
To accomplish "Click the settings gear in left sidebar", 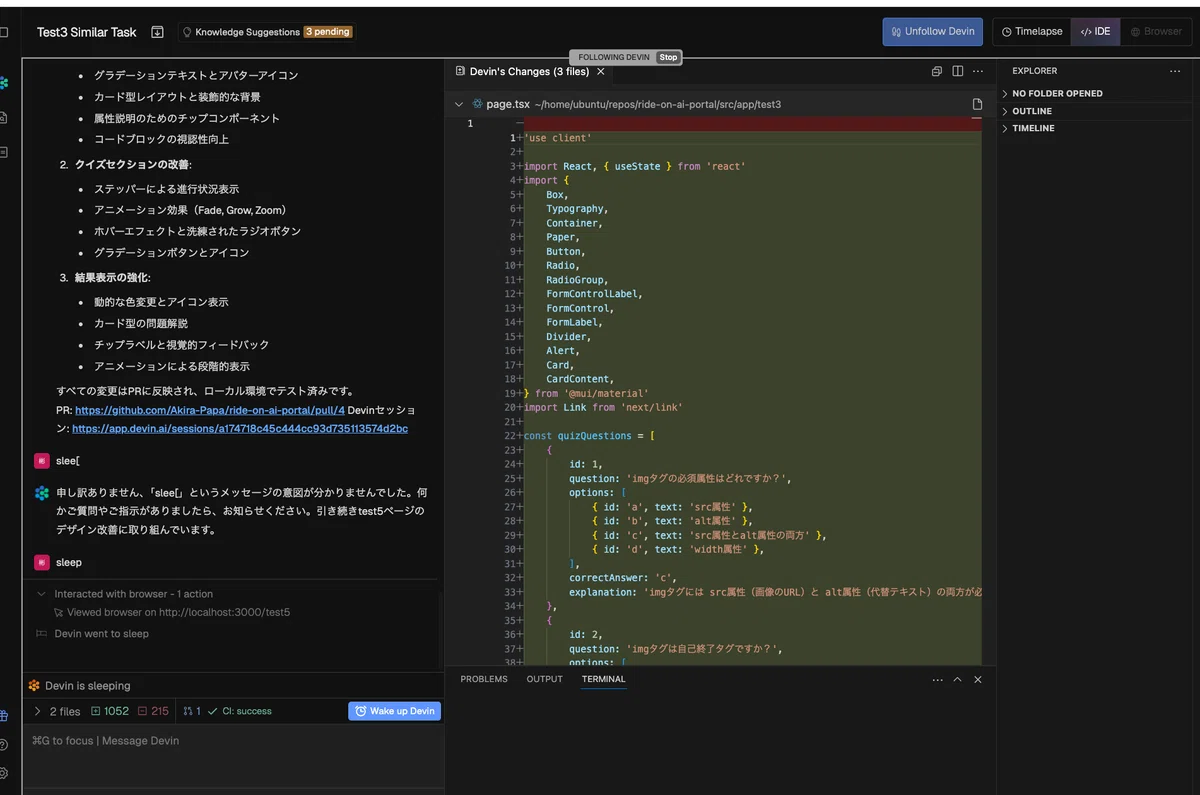I will [x=4, y=773].
